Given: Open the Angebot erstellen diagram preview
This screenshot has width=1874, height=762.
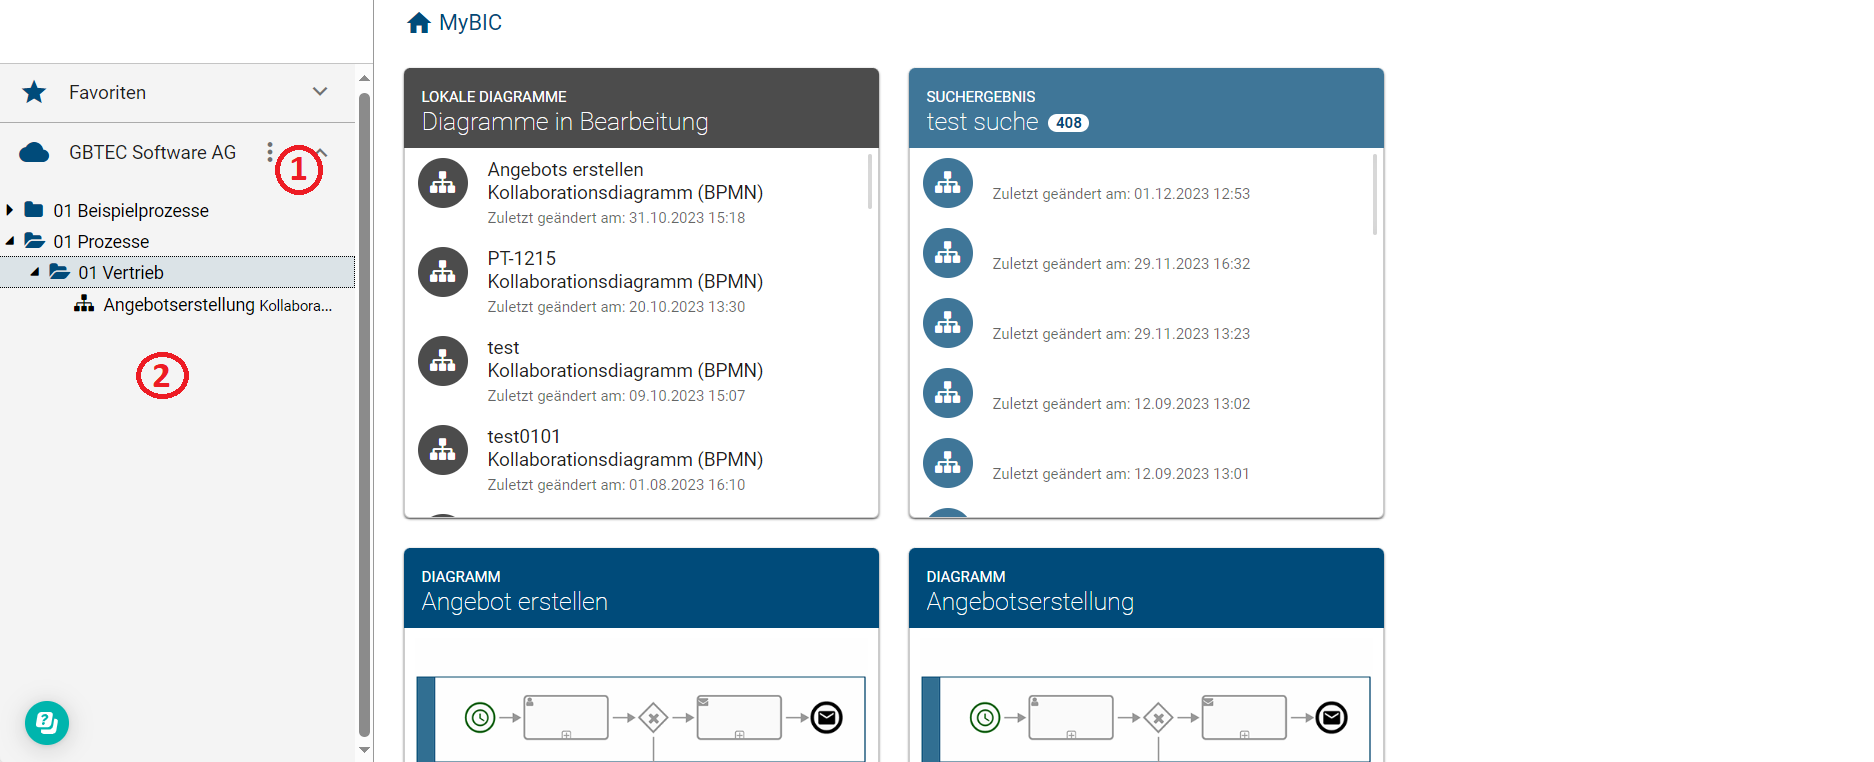Looking at the screenshot, I should (641, 715).
